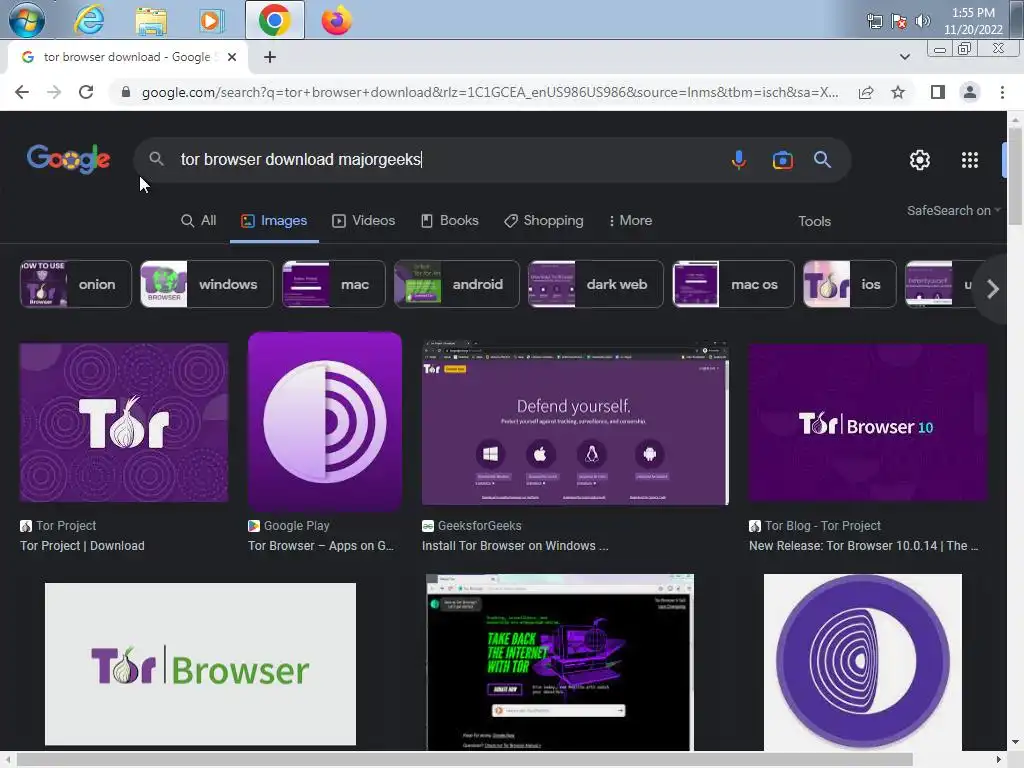
Task: Open the Action Center flag icon
Action: click(x=899, y=21)
